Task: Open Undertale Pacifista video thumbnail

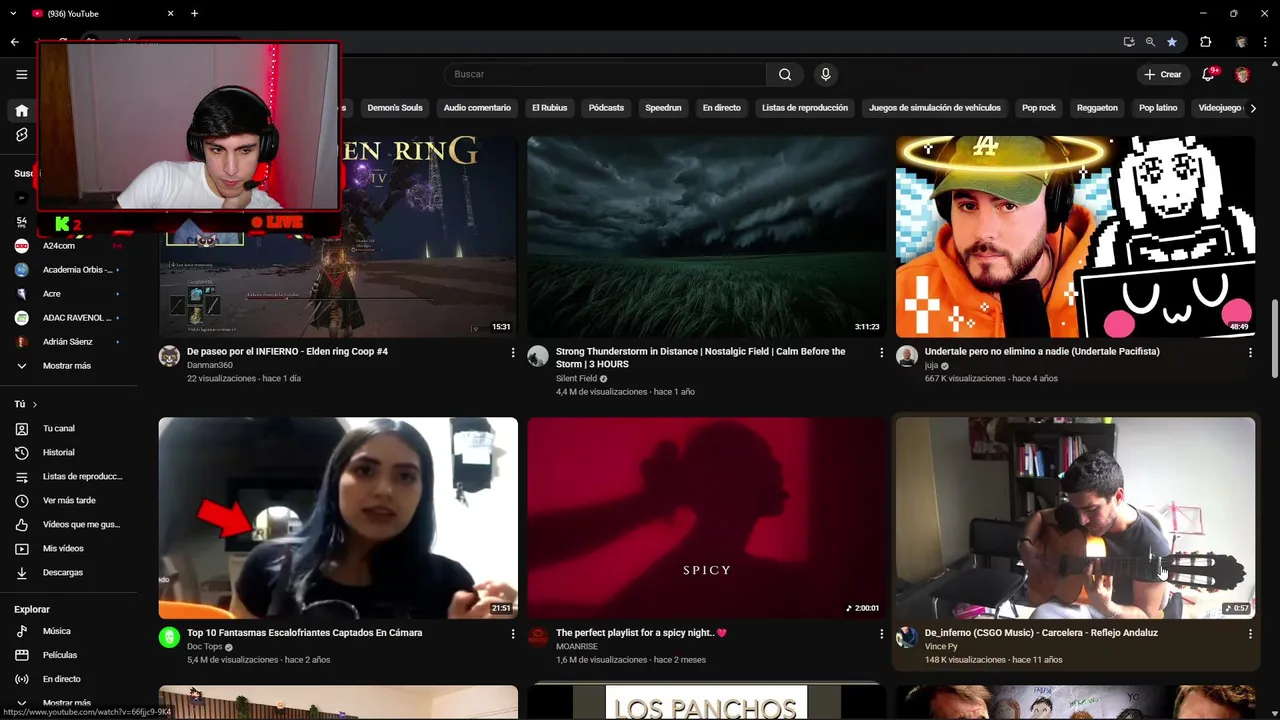Action: [x=1075, y=237]
